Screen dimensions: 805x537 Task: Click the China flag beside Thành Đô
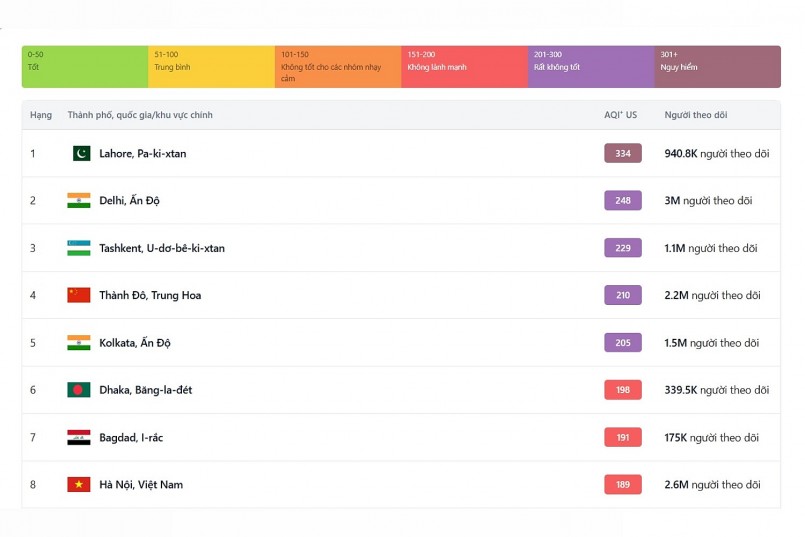coord(78,295)
